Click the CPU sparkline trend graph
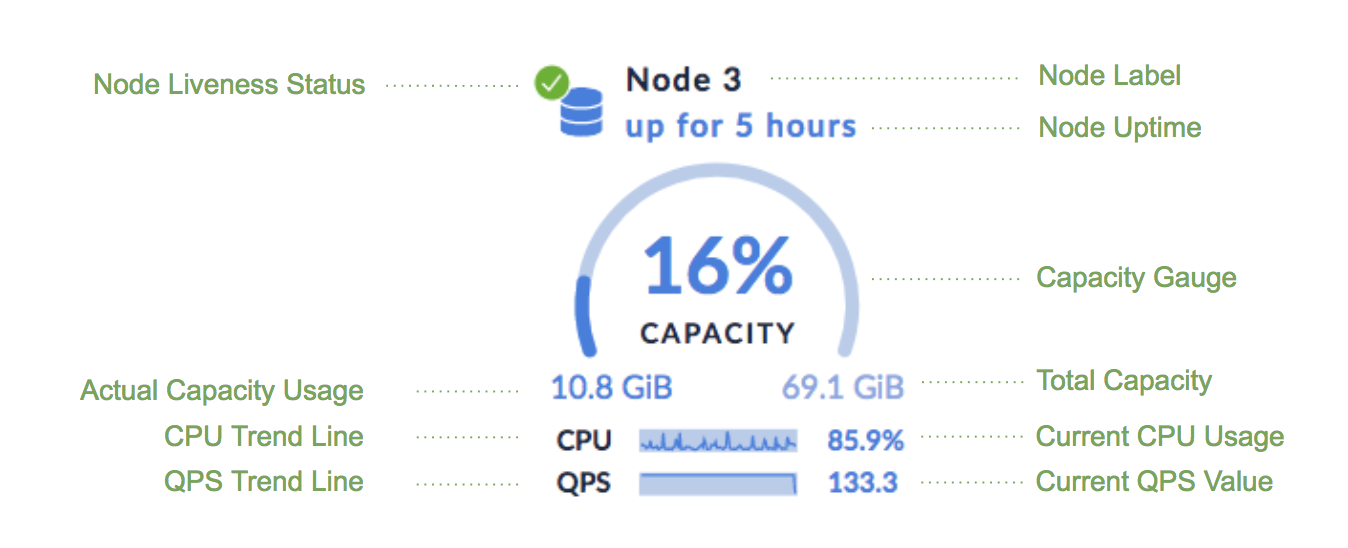 pos(718,440)
